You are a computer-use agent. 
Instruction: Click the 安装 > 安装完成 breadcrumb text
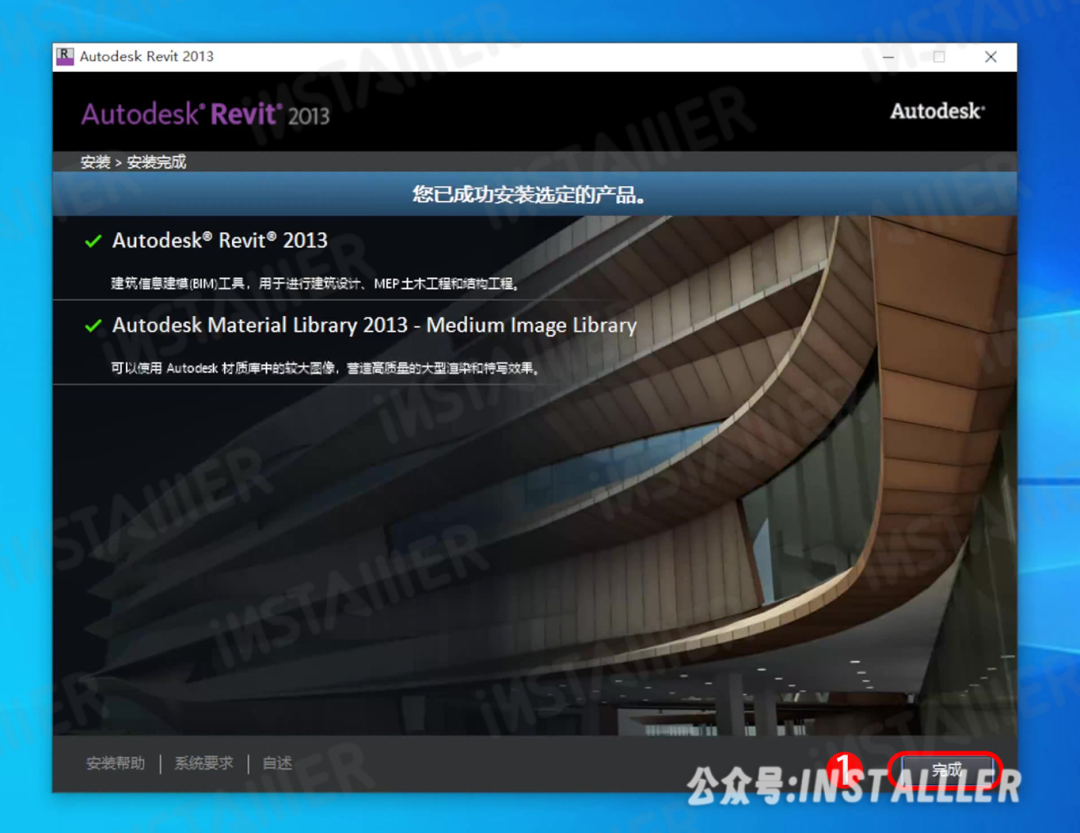pyautogui.click(x=133, y=162)
